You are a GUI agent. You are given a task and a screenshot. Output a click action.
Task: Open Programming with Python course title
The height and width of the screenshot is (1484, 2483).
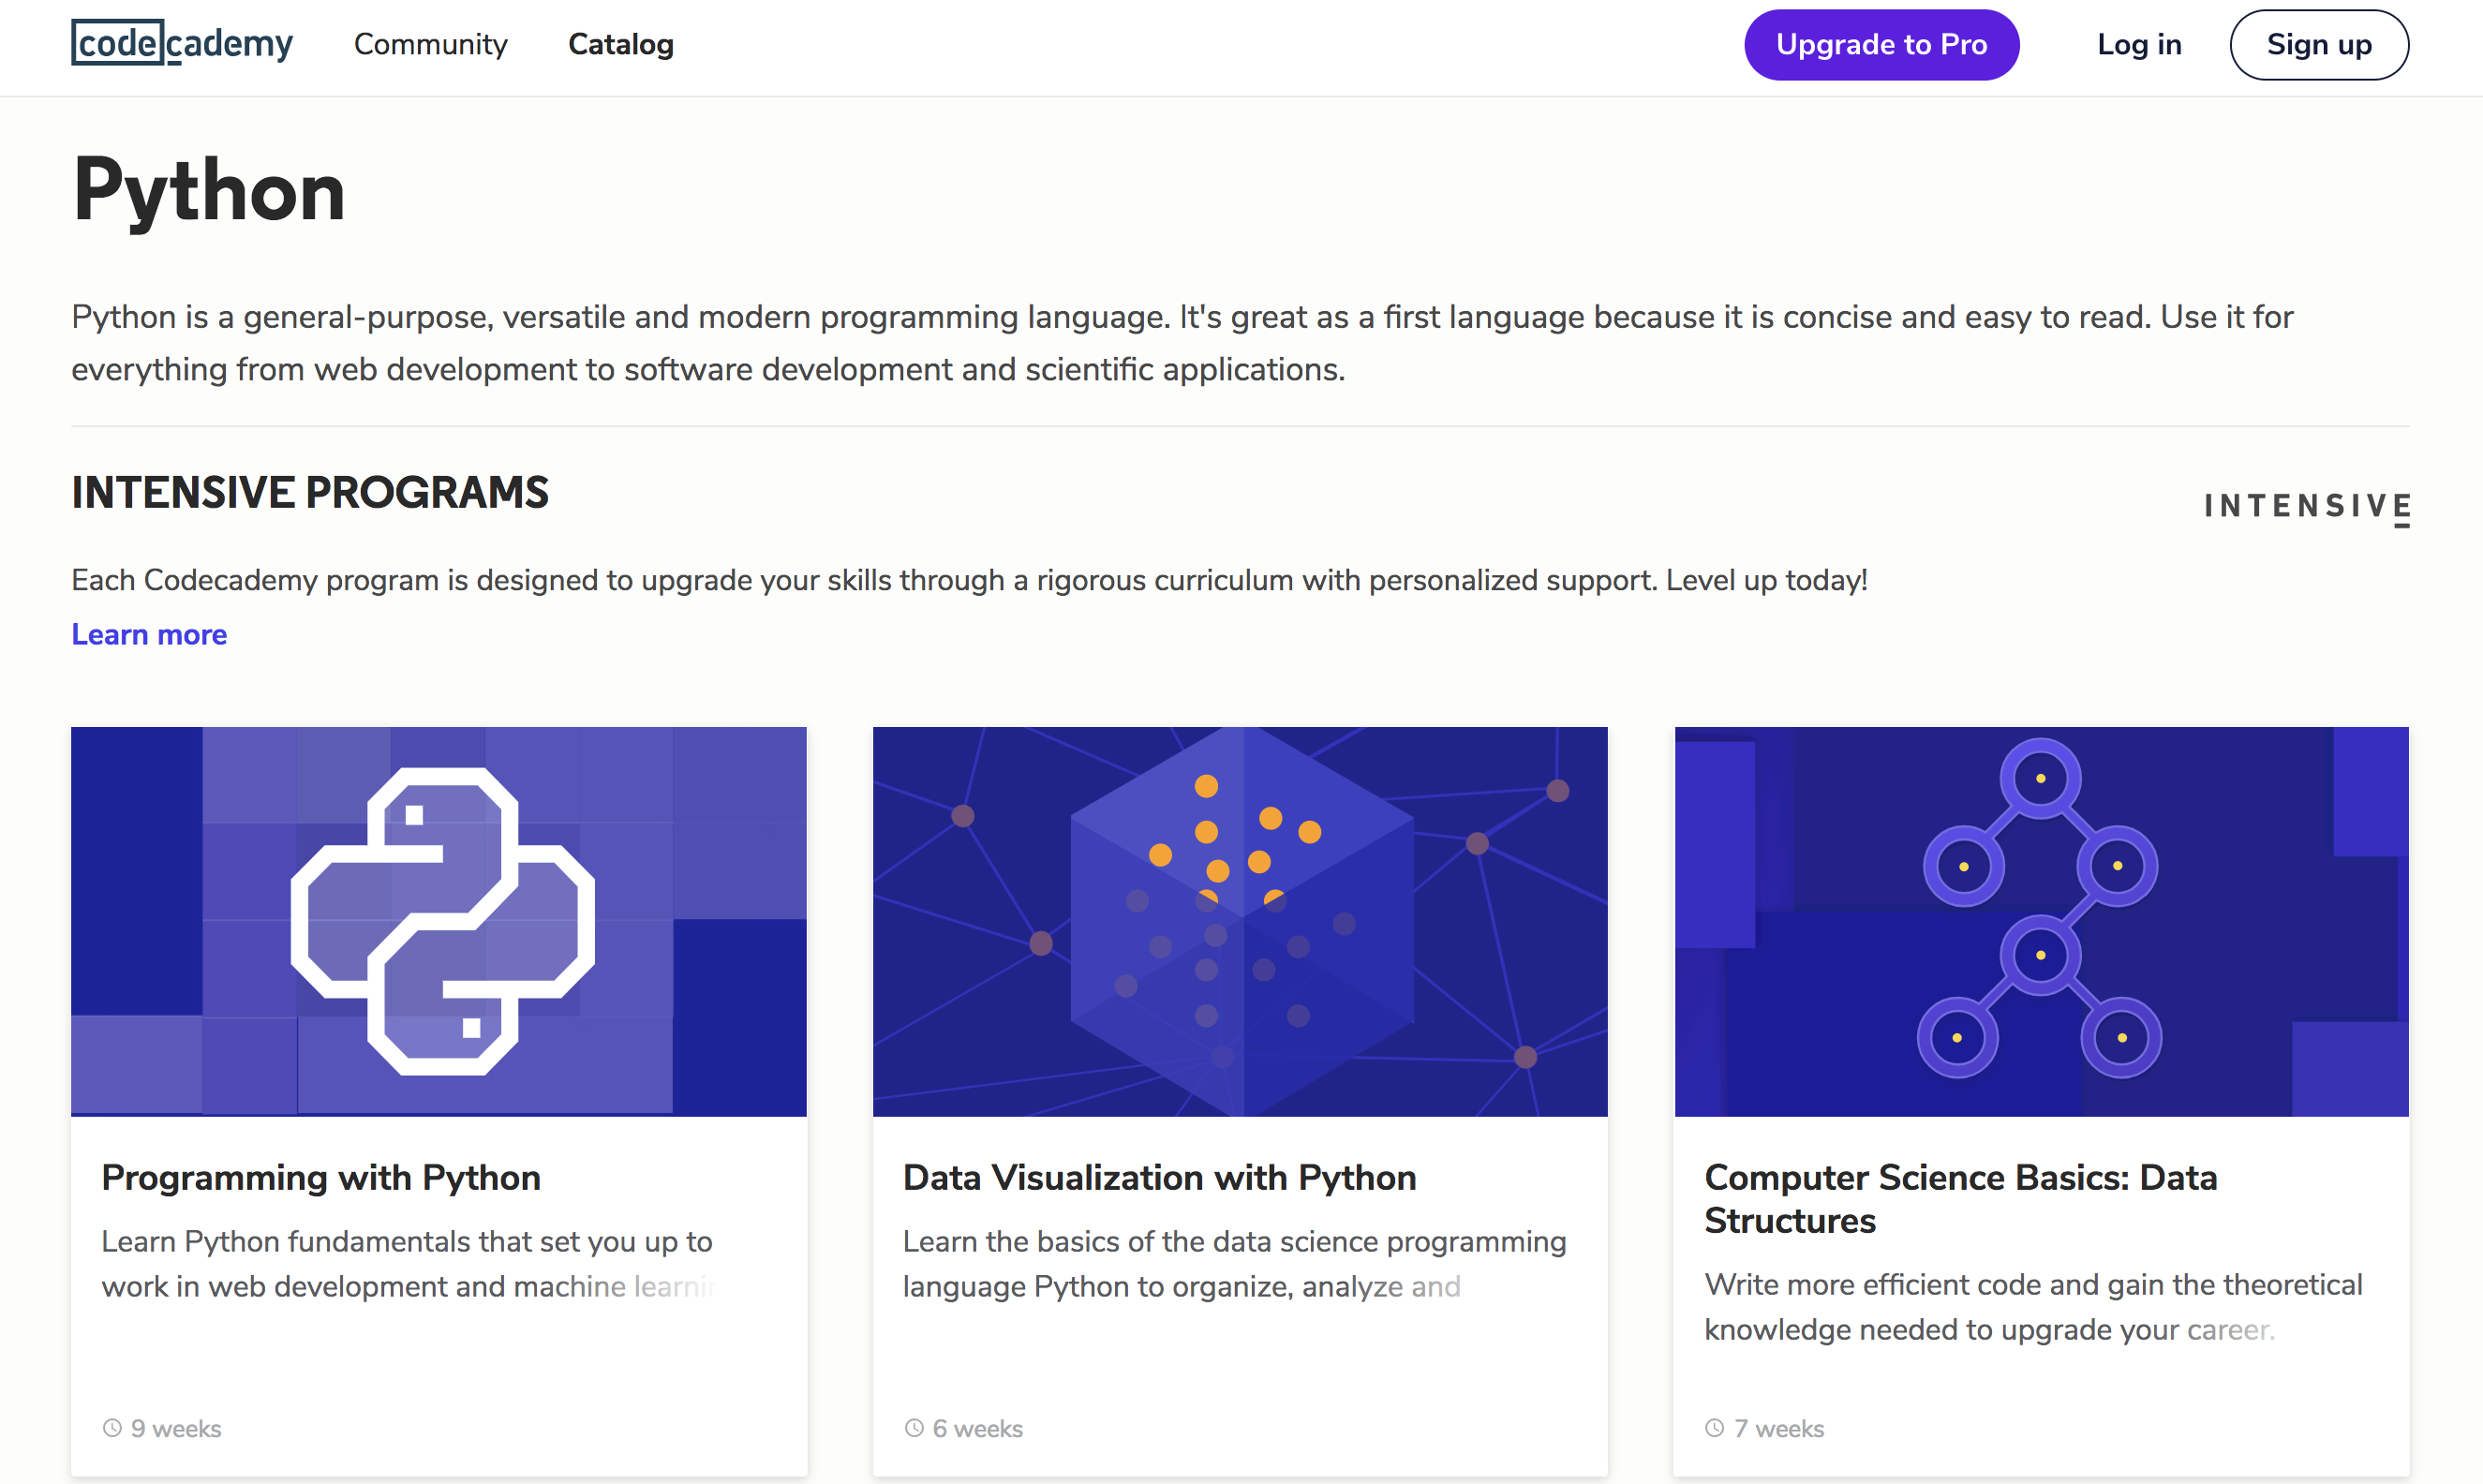tap(321, 1177)
